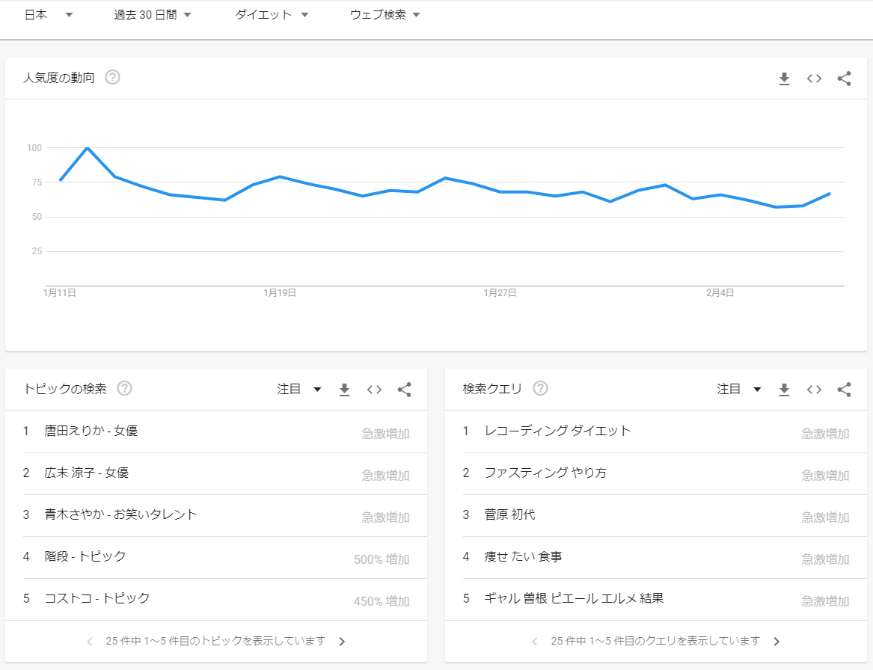
Task: Open help for 人気度の動向
Action: [x=113, y=77]
